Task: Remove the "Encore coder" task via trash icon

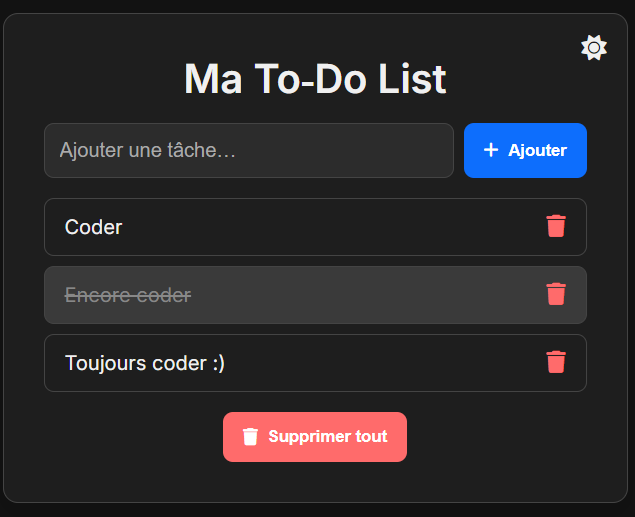Action: (556, 294)
